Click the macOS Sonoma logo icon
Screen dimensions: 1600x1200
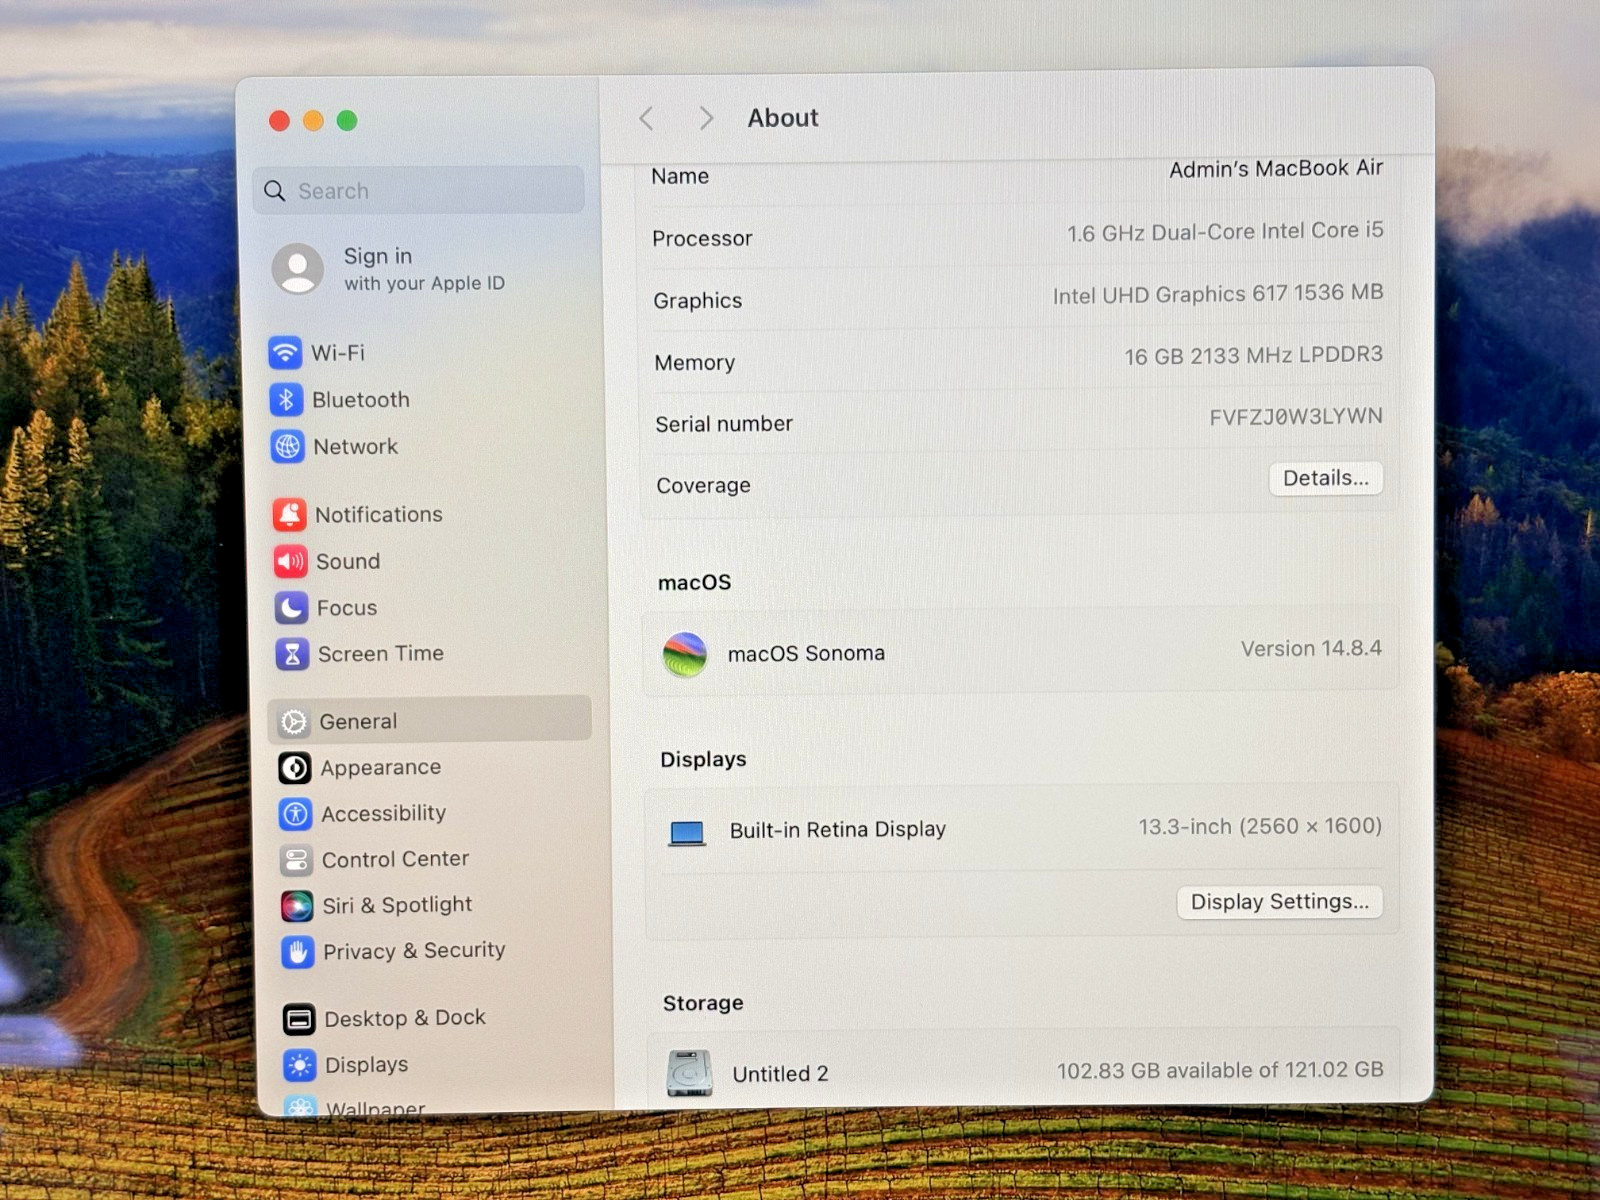685,655
